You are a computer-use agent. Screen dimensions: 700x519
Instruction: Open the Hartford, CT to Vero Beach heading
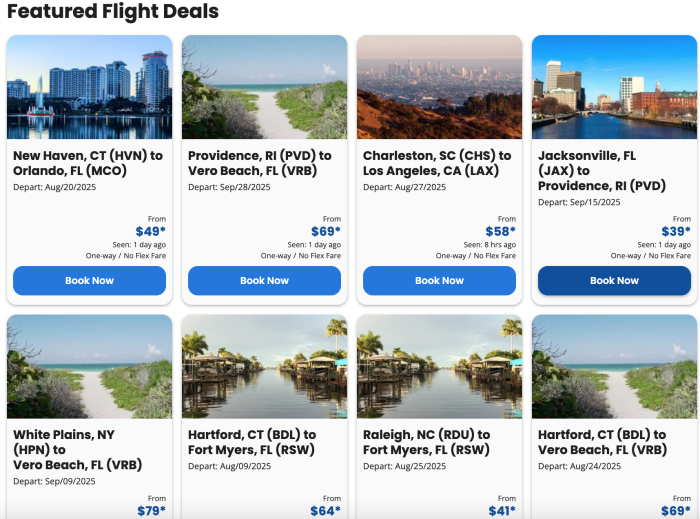coord(602,442)
